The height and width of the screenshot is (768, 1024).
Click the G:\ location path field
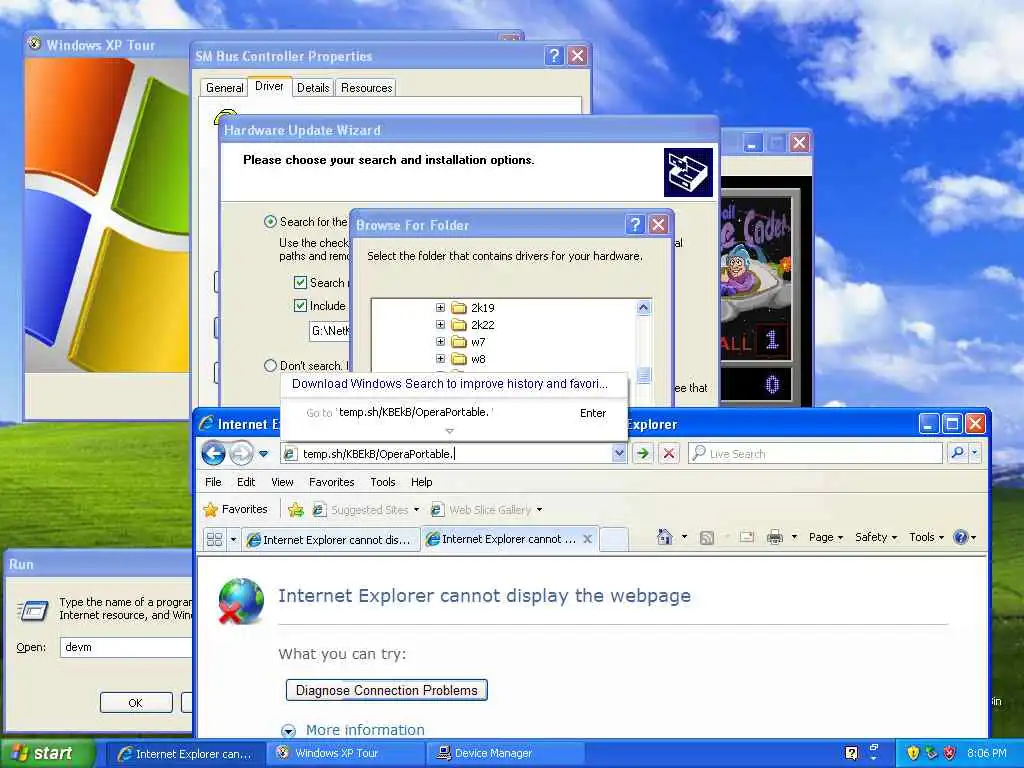tap(330, 331)
